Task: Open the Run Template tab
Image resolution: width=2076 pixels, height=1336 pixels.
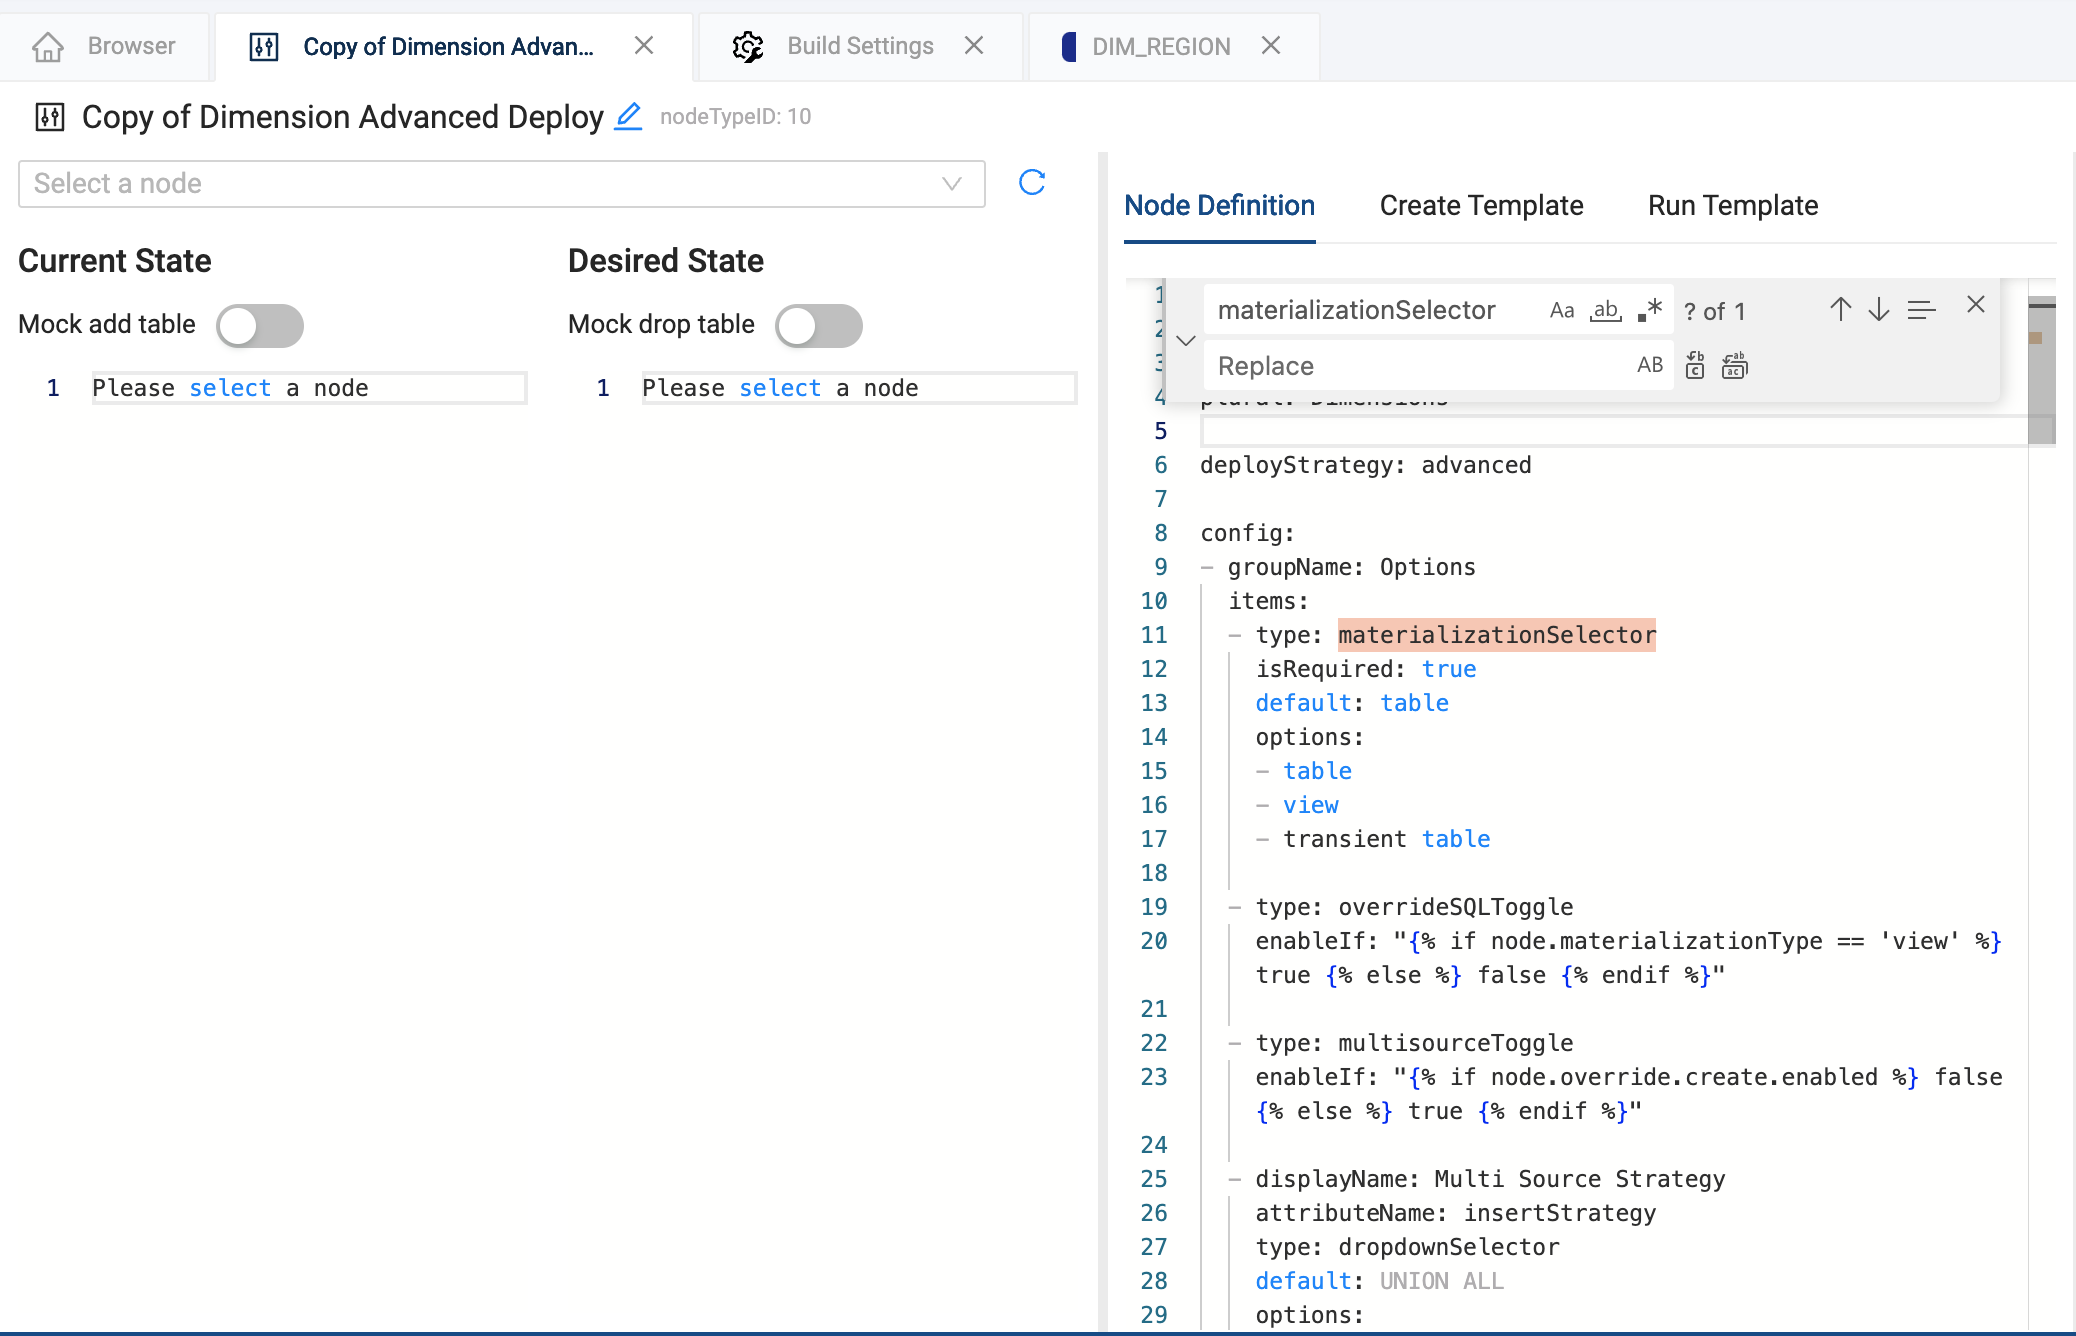Action: point(1733,206)
